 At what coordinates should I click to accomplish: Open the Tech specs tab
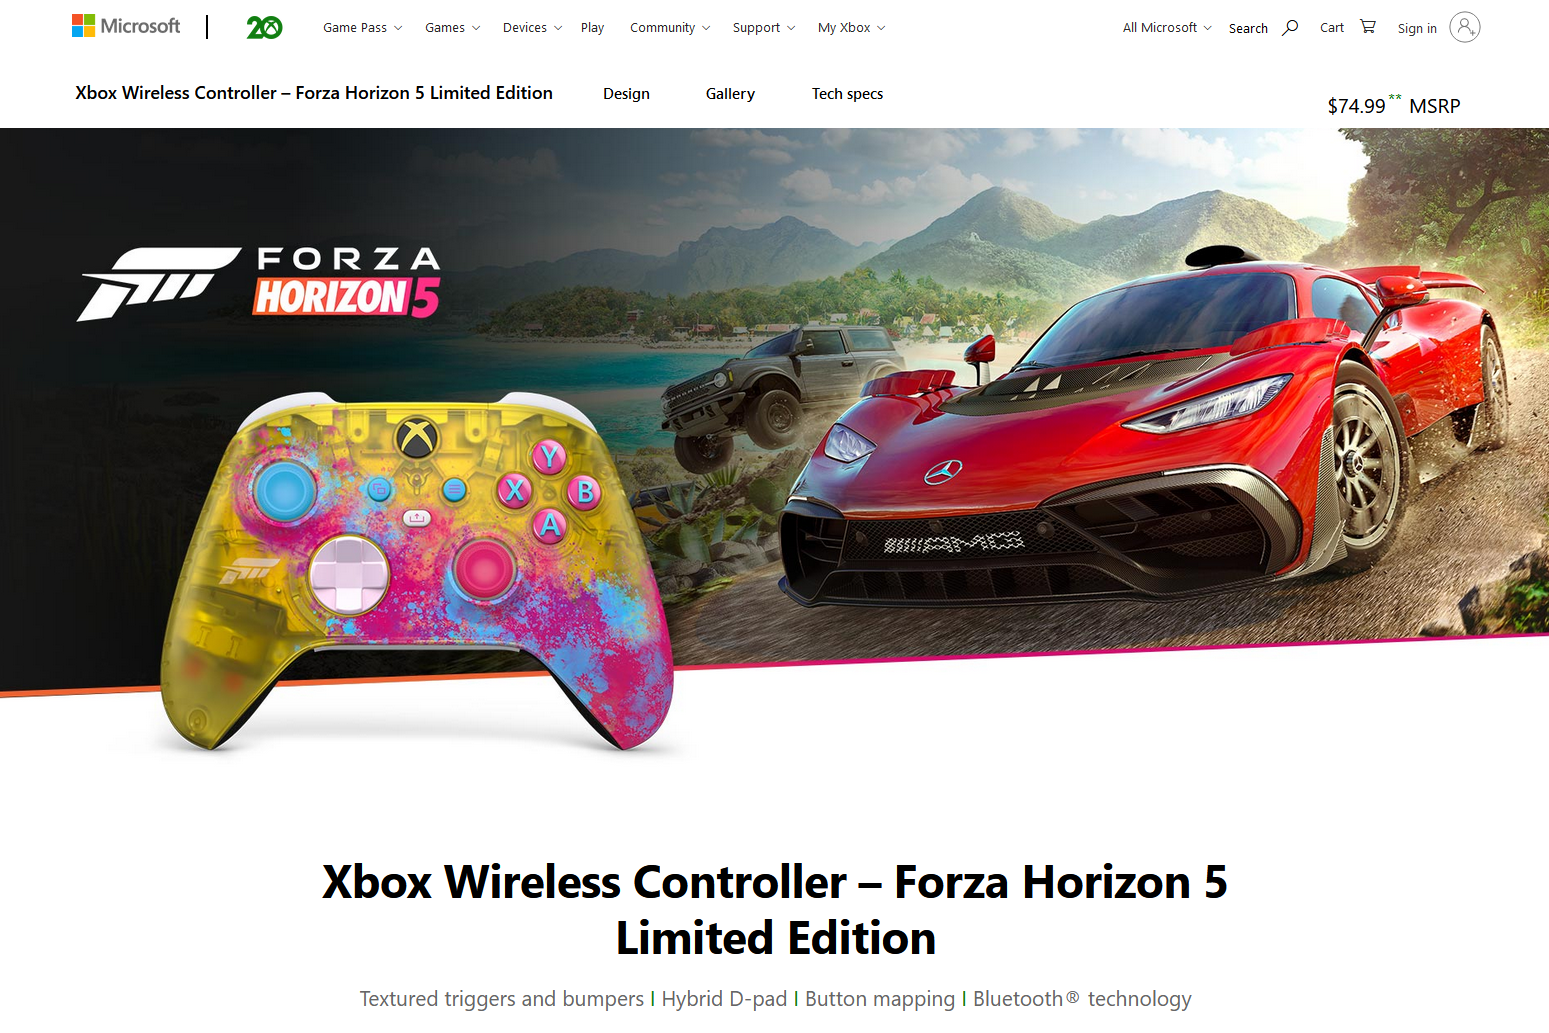click(847, 94)
